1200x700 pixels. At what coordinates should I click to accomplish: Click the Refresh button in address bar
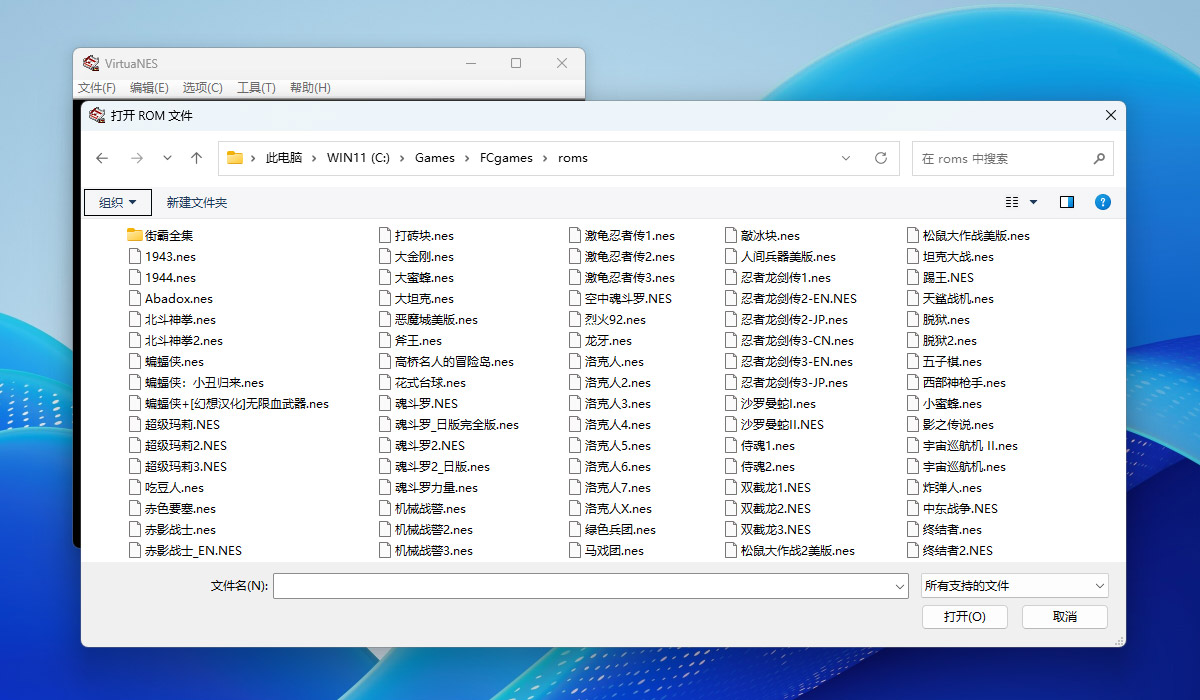[880, 158]
